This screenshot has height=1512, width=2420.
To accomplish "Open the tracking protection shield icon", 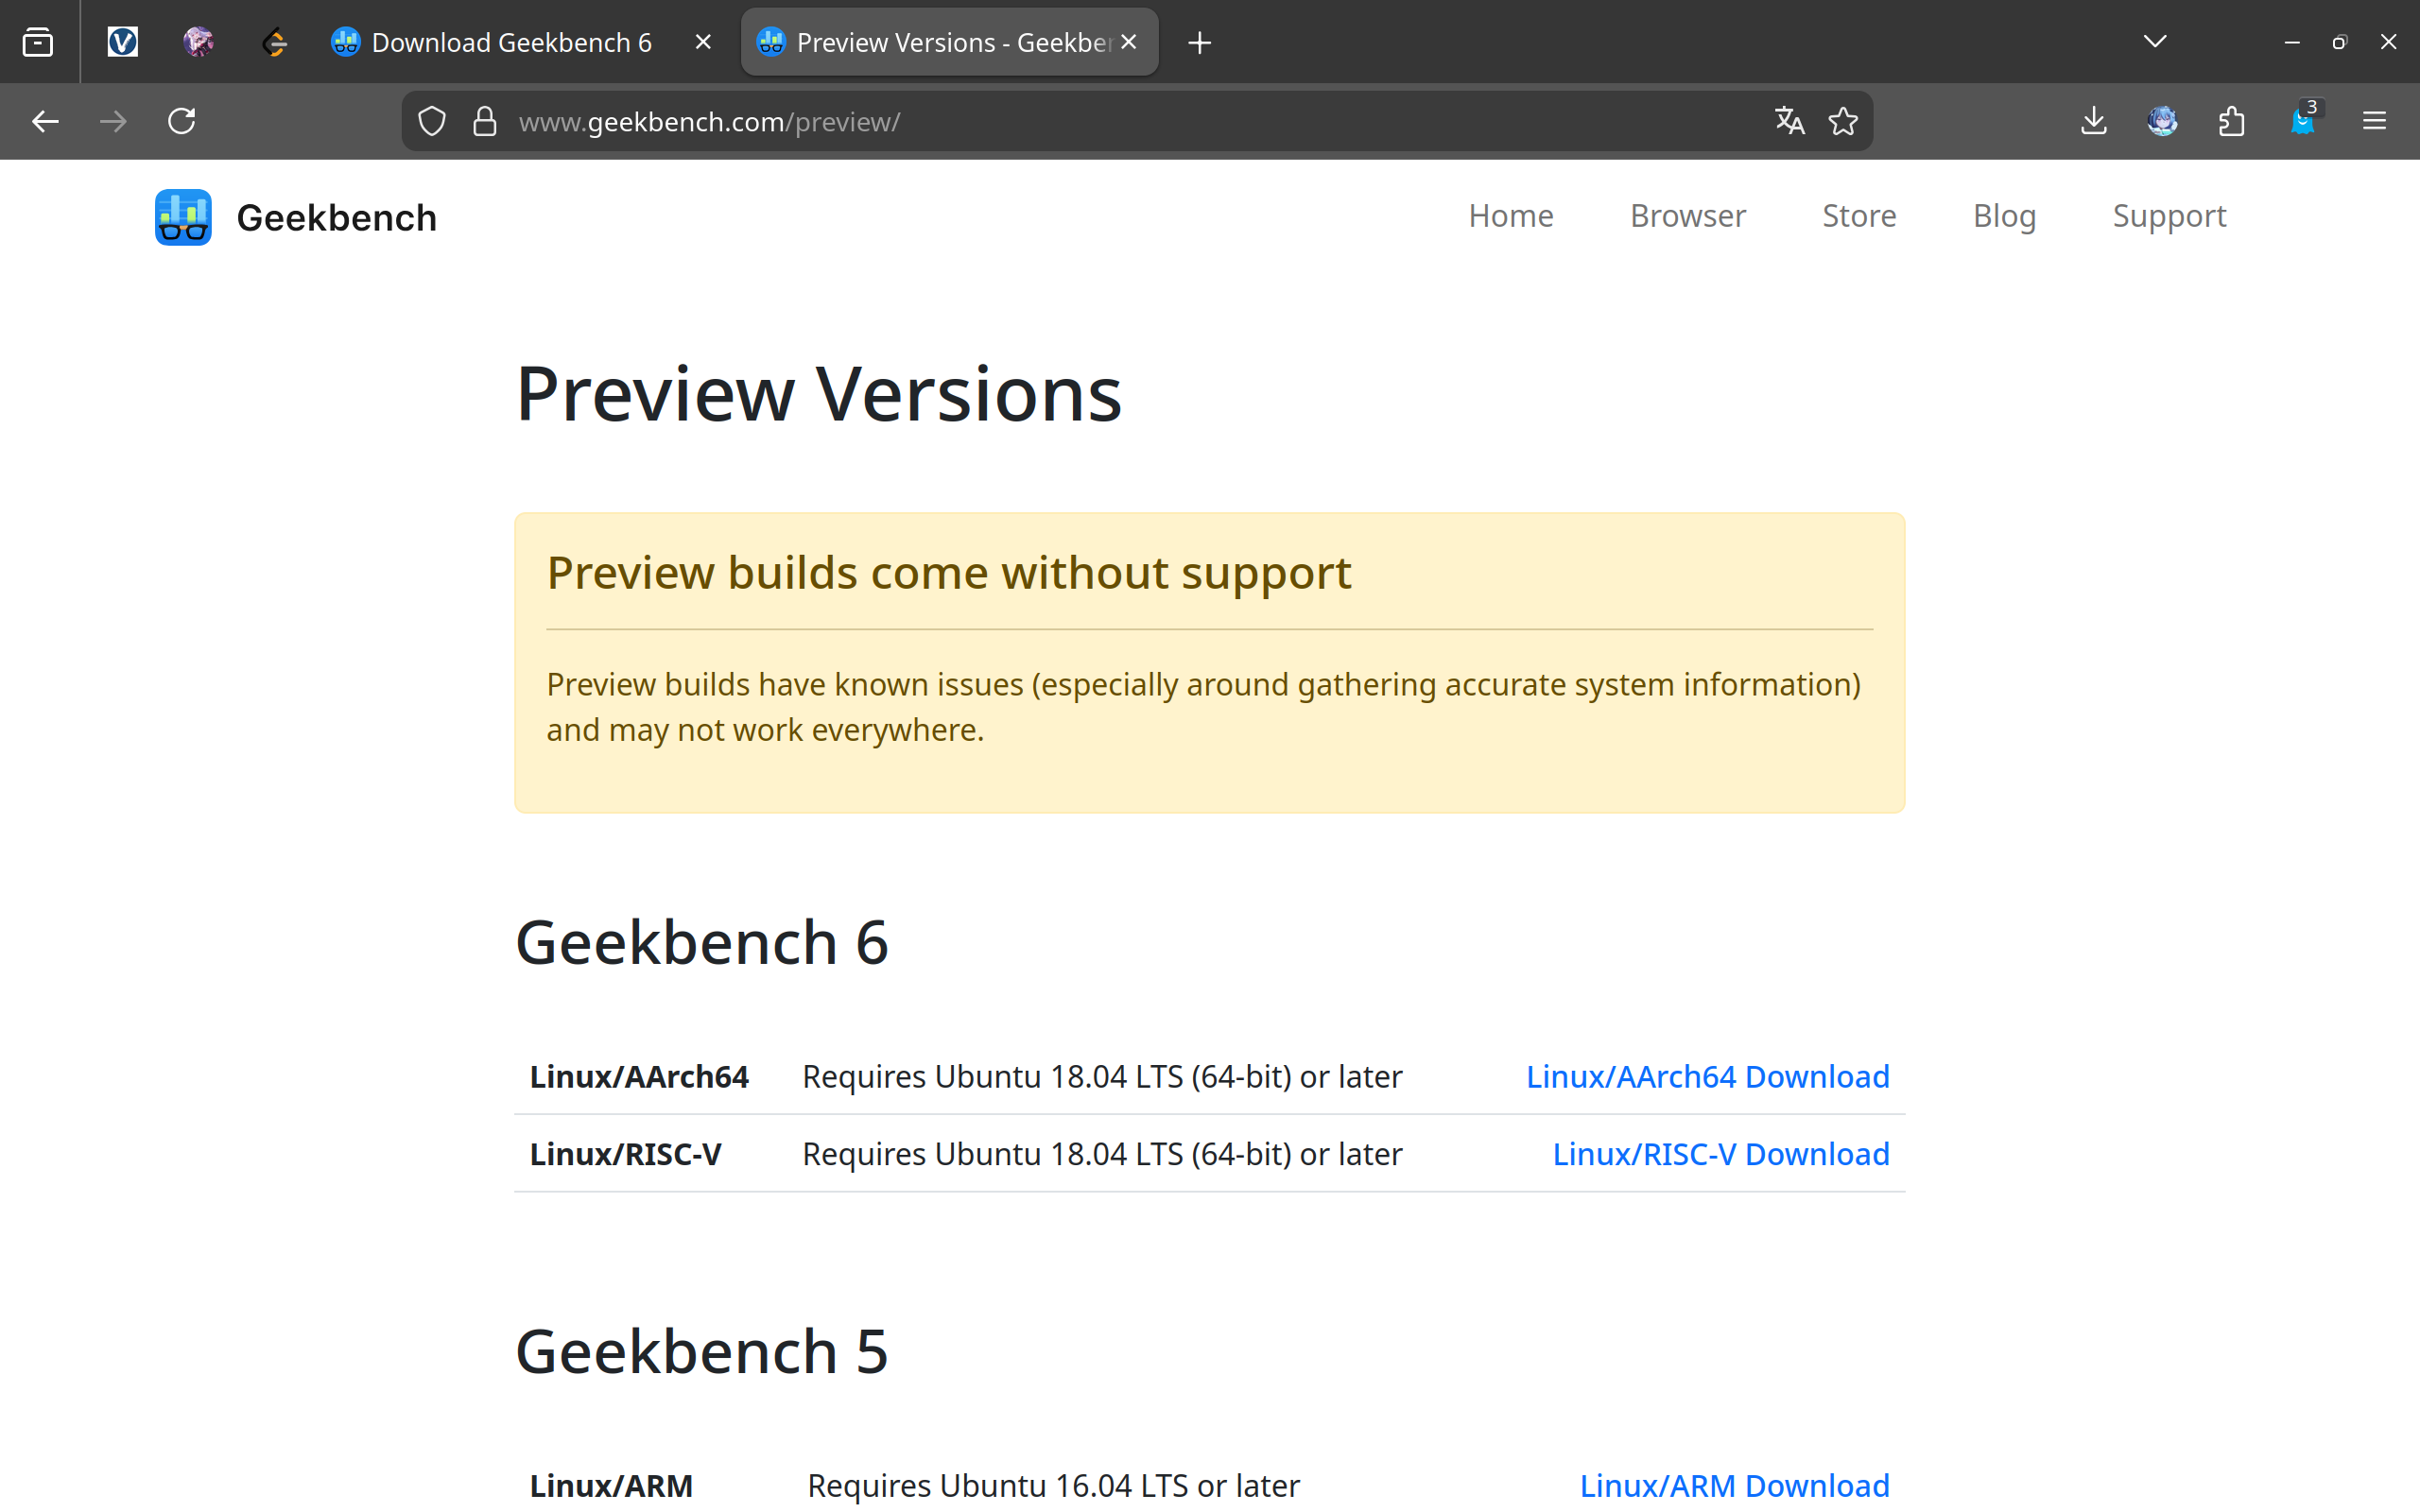I will coord(431,121).
